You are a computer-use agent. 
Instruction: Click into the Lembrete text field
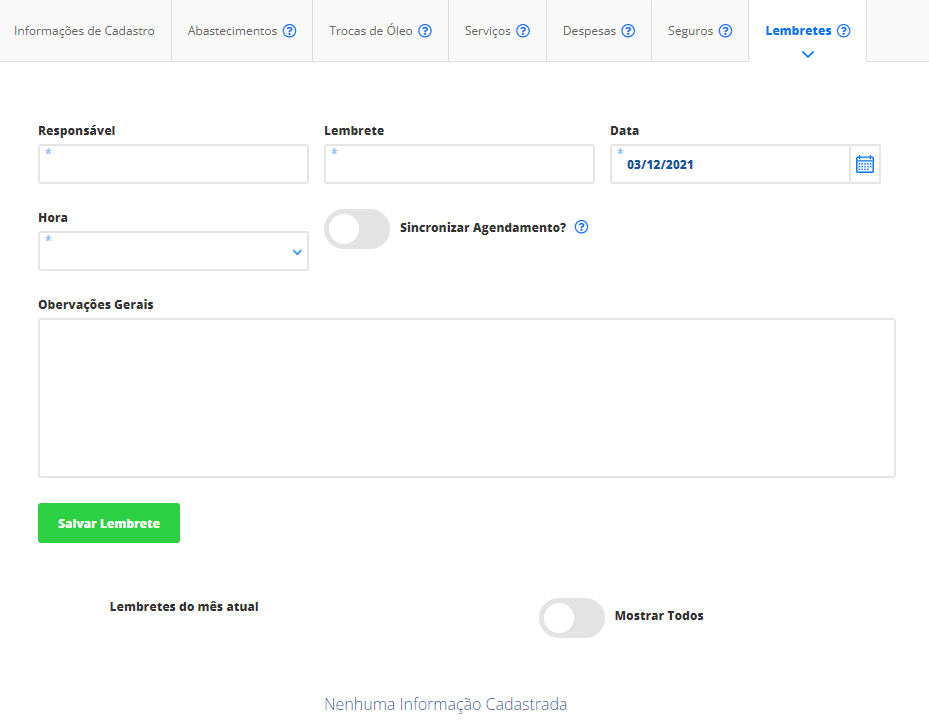pos(459,164)
